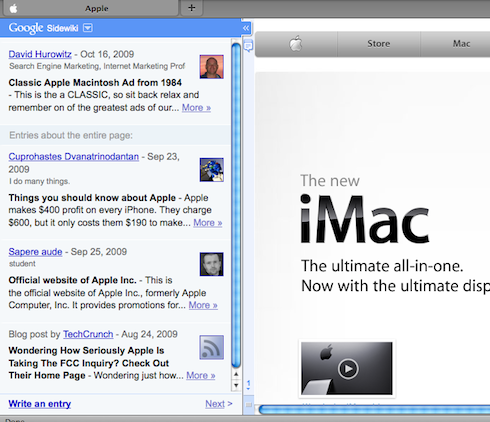
Task: Click the page horizontal scrollbar thumb
Action: click(x=374, y=410)
